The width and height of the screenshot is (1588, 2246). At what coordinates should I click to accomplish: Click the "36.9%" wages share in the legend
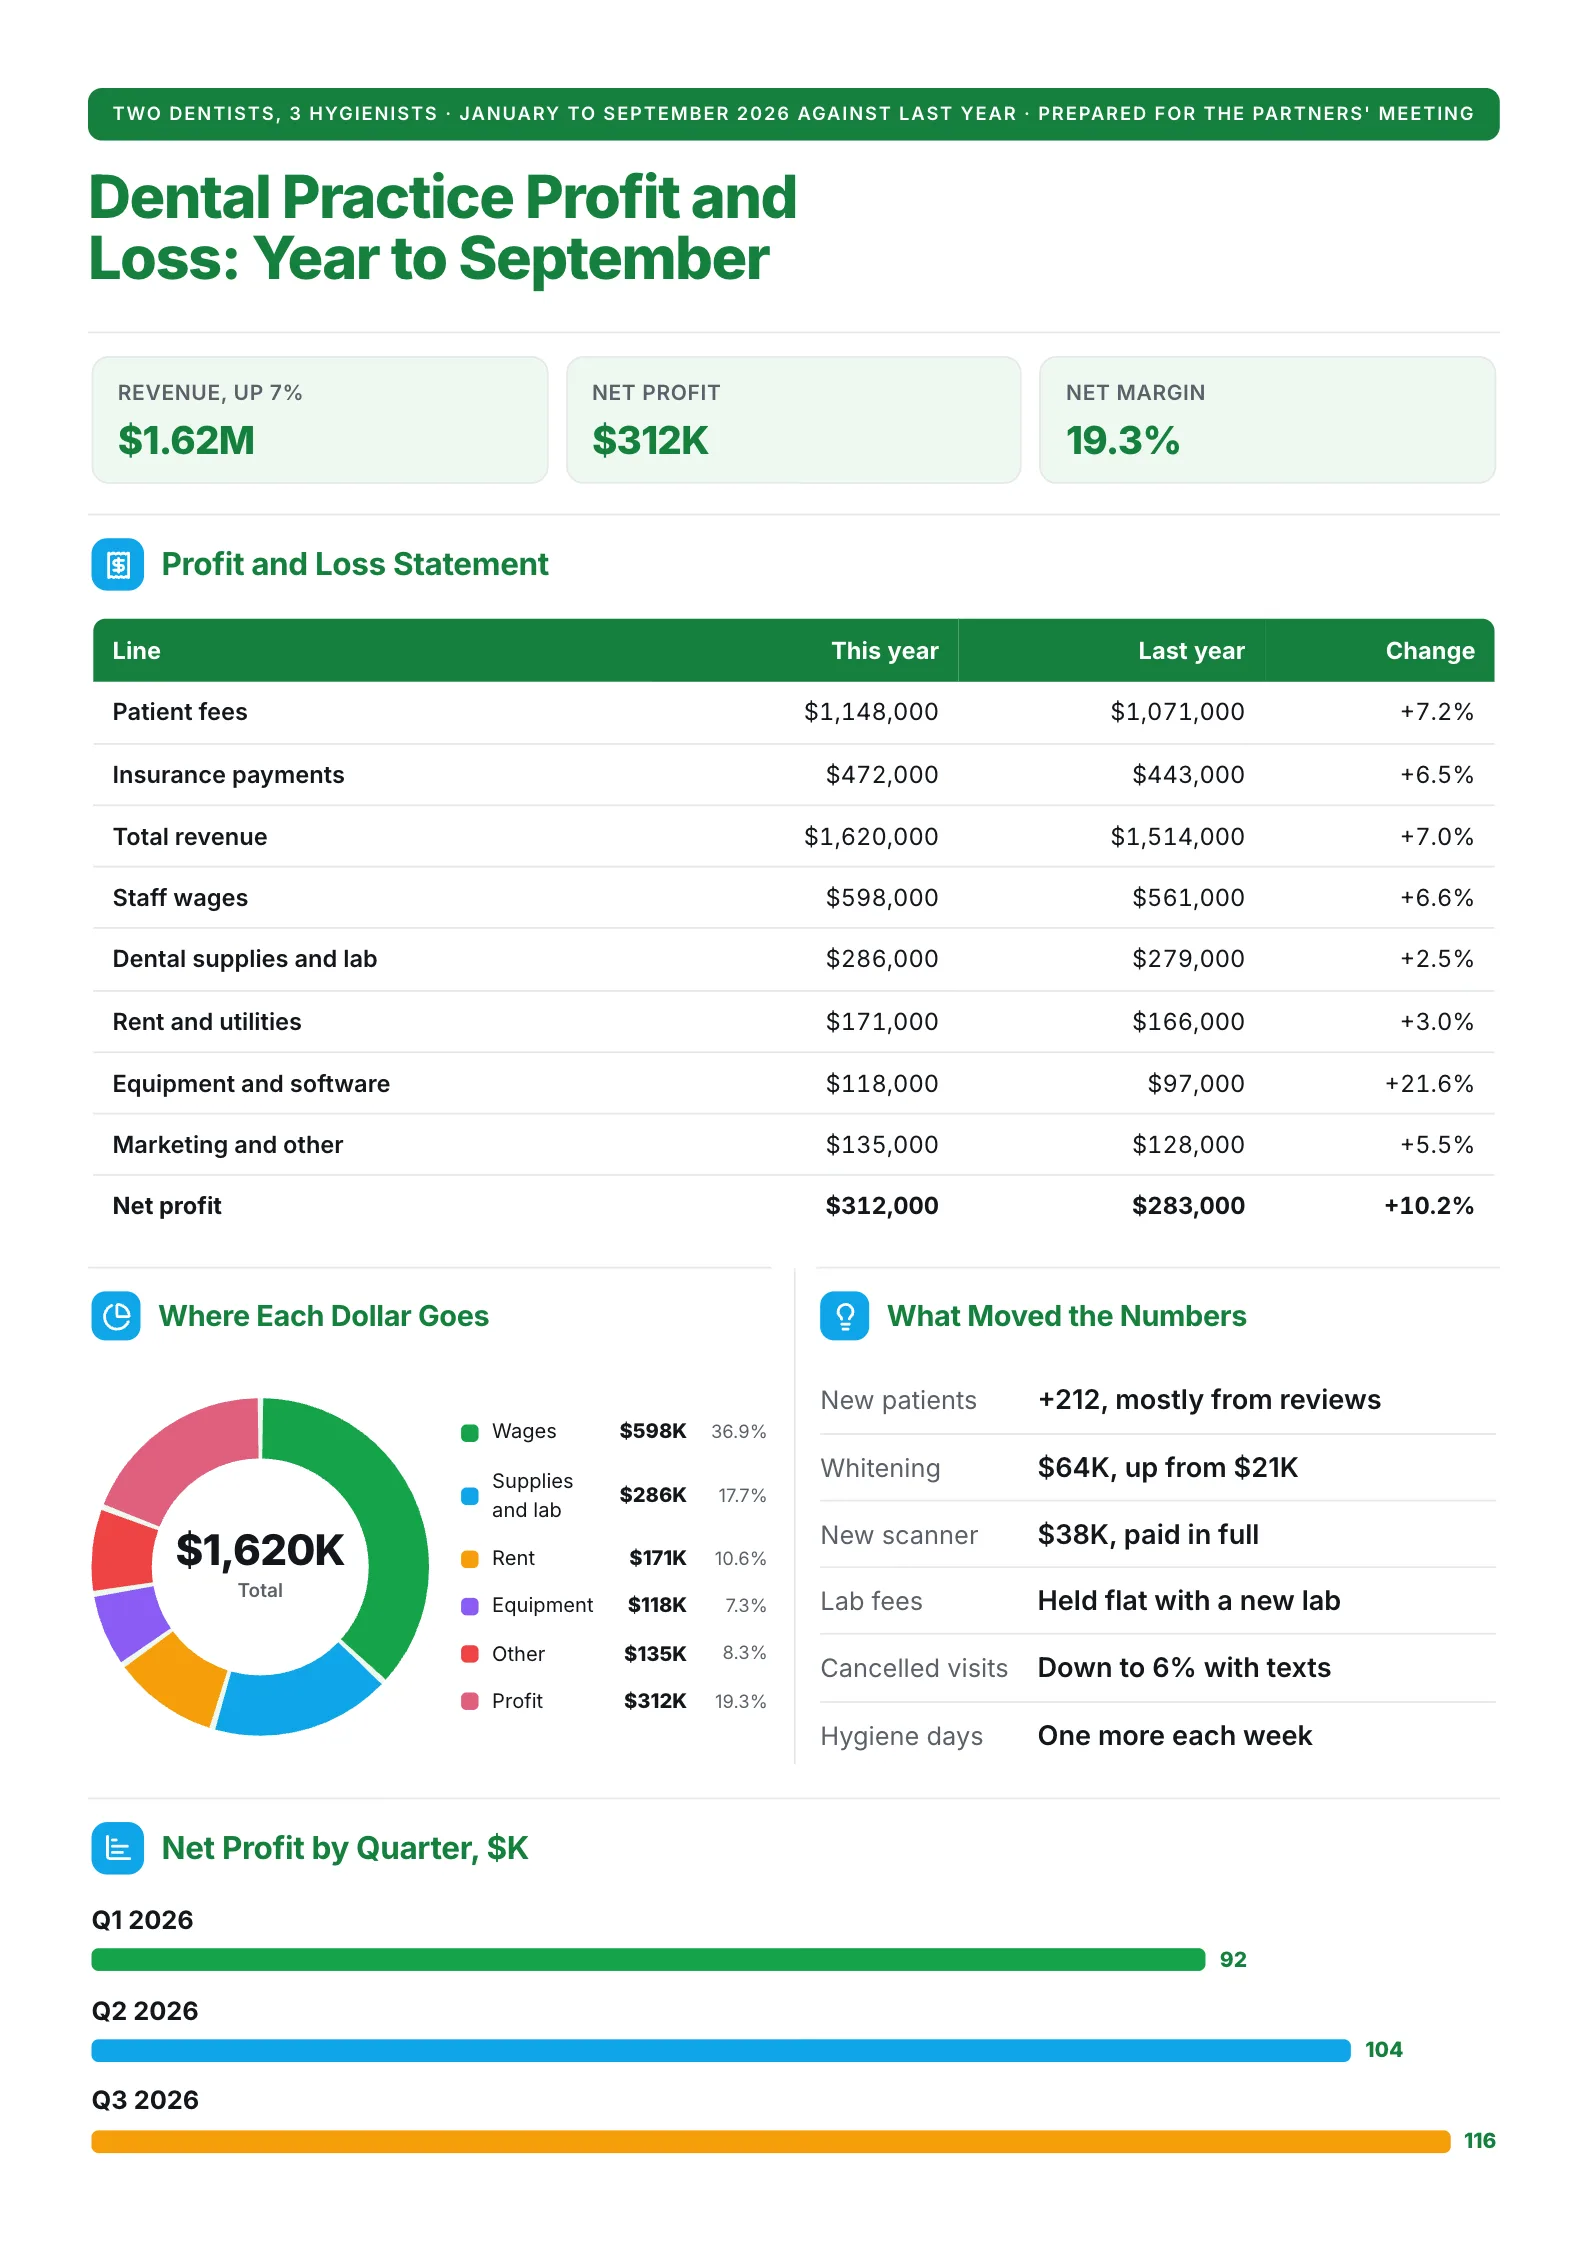739,1432
